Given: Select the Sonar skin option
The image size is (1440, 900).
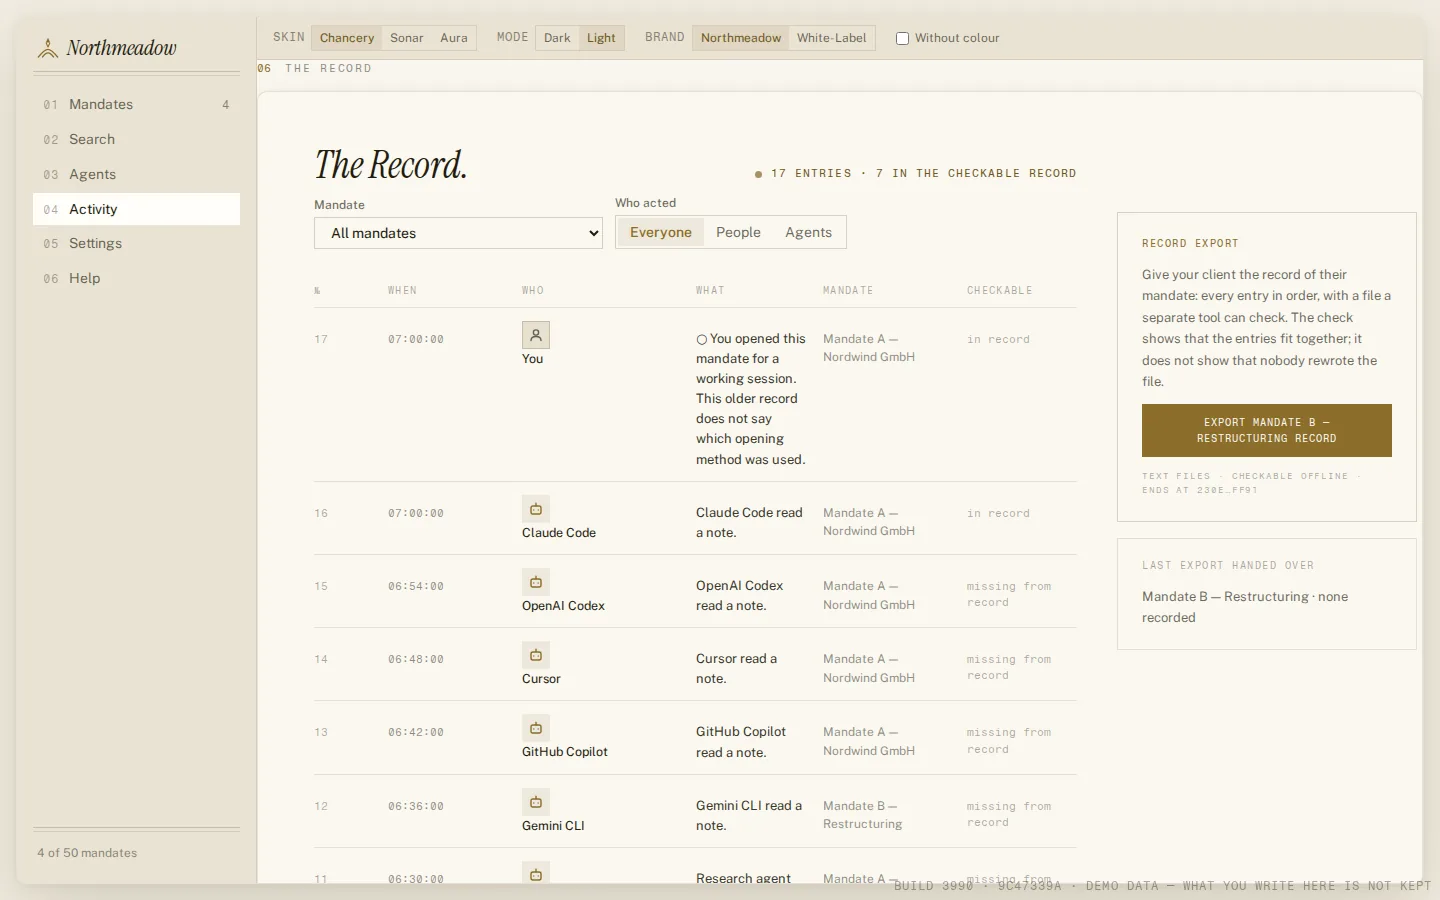Looking at the screenshot, I should [407, 38].
